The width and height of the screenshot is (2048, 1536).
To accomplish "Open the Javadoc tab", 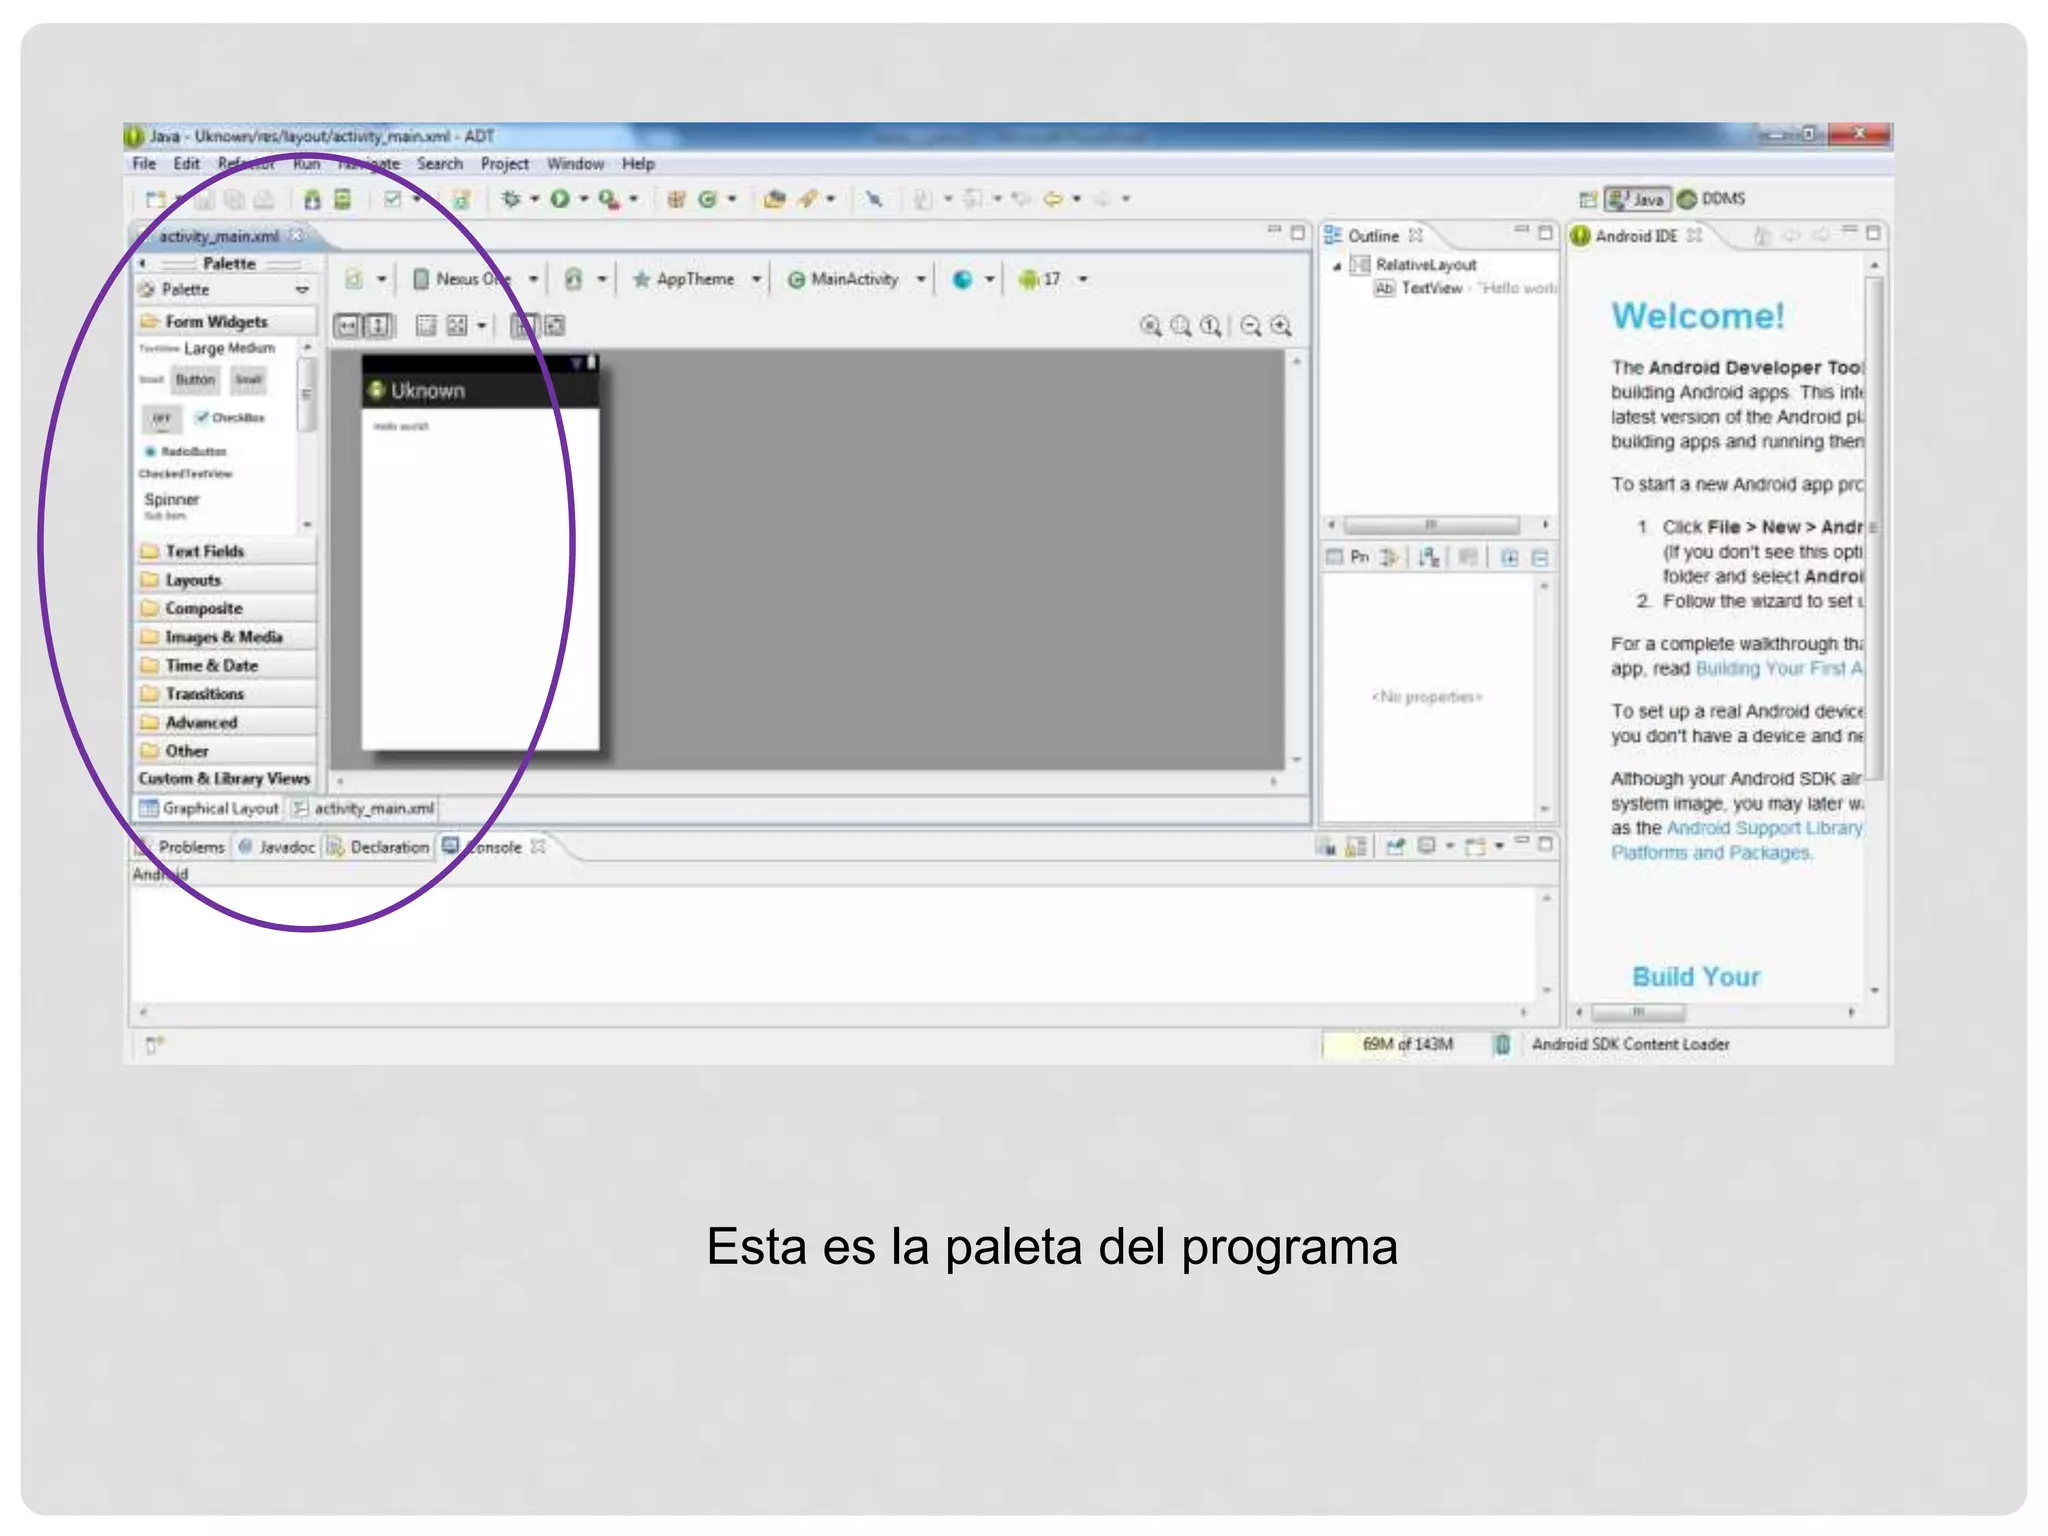I will pos(277,847).
